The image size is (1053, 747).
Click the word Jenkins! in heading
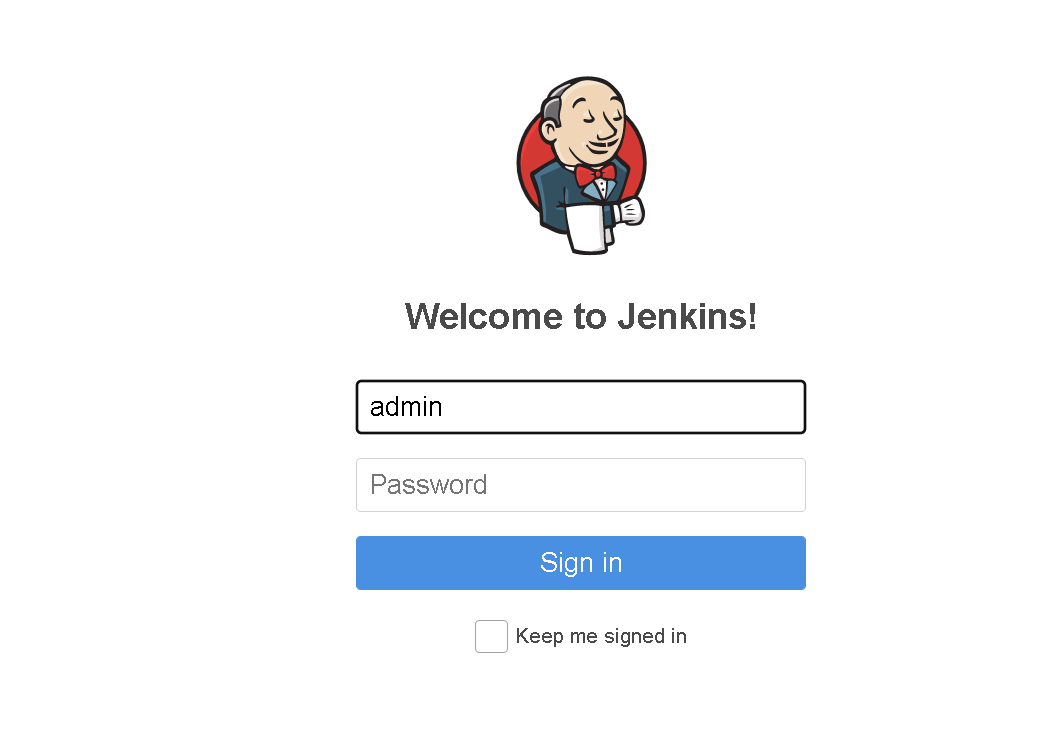(x=688, y=316)
